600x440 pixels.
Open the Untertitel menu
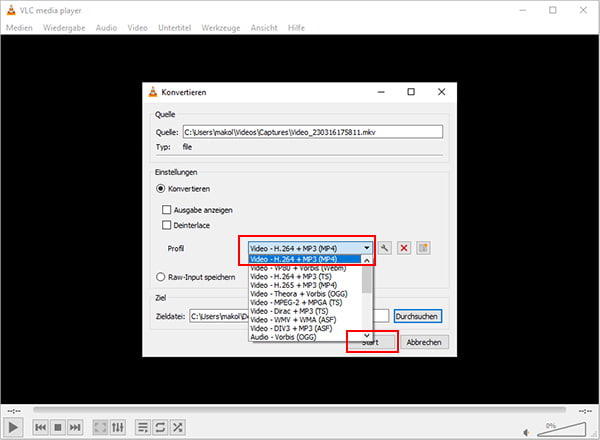point(174,28)
